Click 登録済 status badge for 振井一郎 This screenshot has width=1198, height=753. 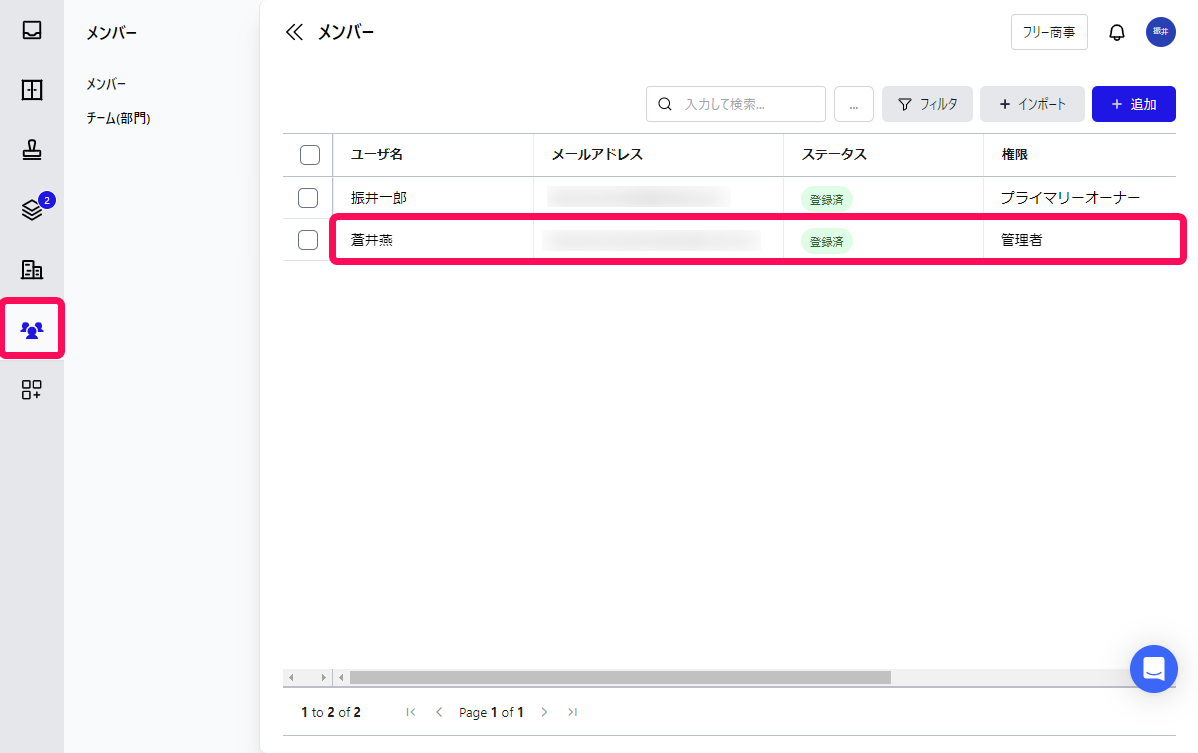pyautogui.click(x=826, y=199)
